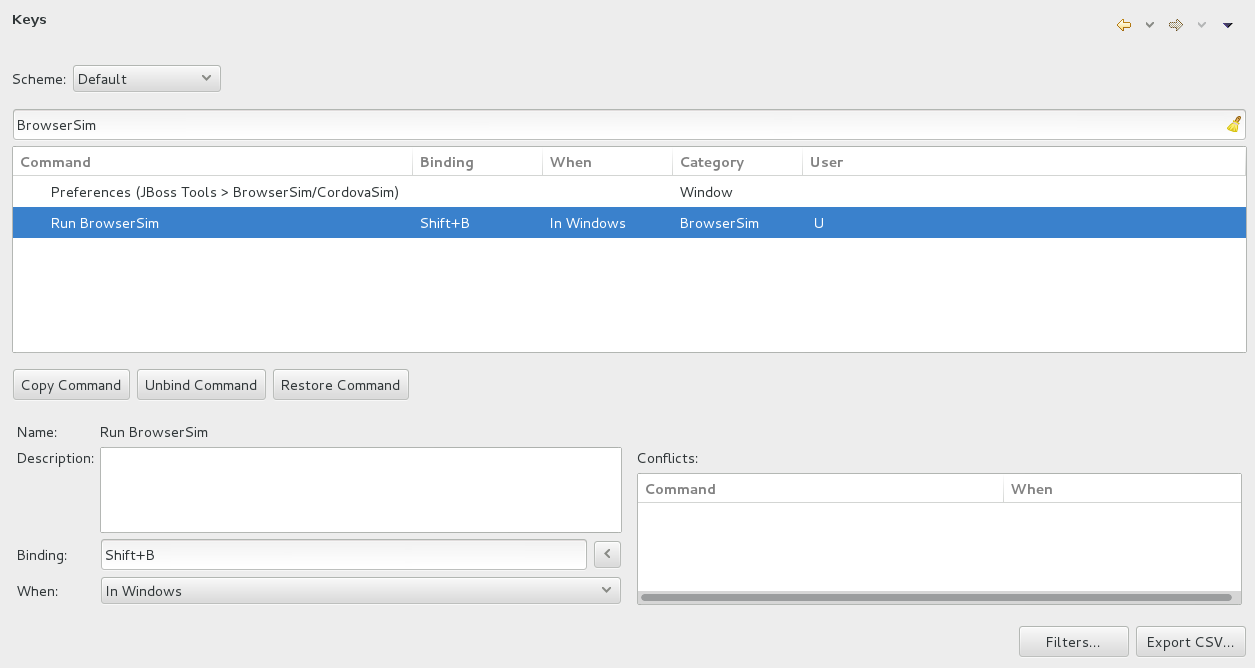Sort by the Binding column header
Image resolution: width=1255 pixels, height=668 pixels.
click(x=476, y=162)
